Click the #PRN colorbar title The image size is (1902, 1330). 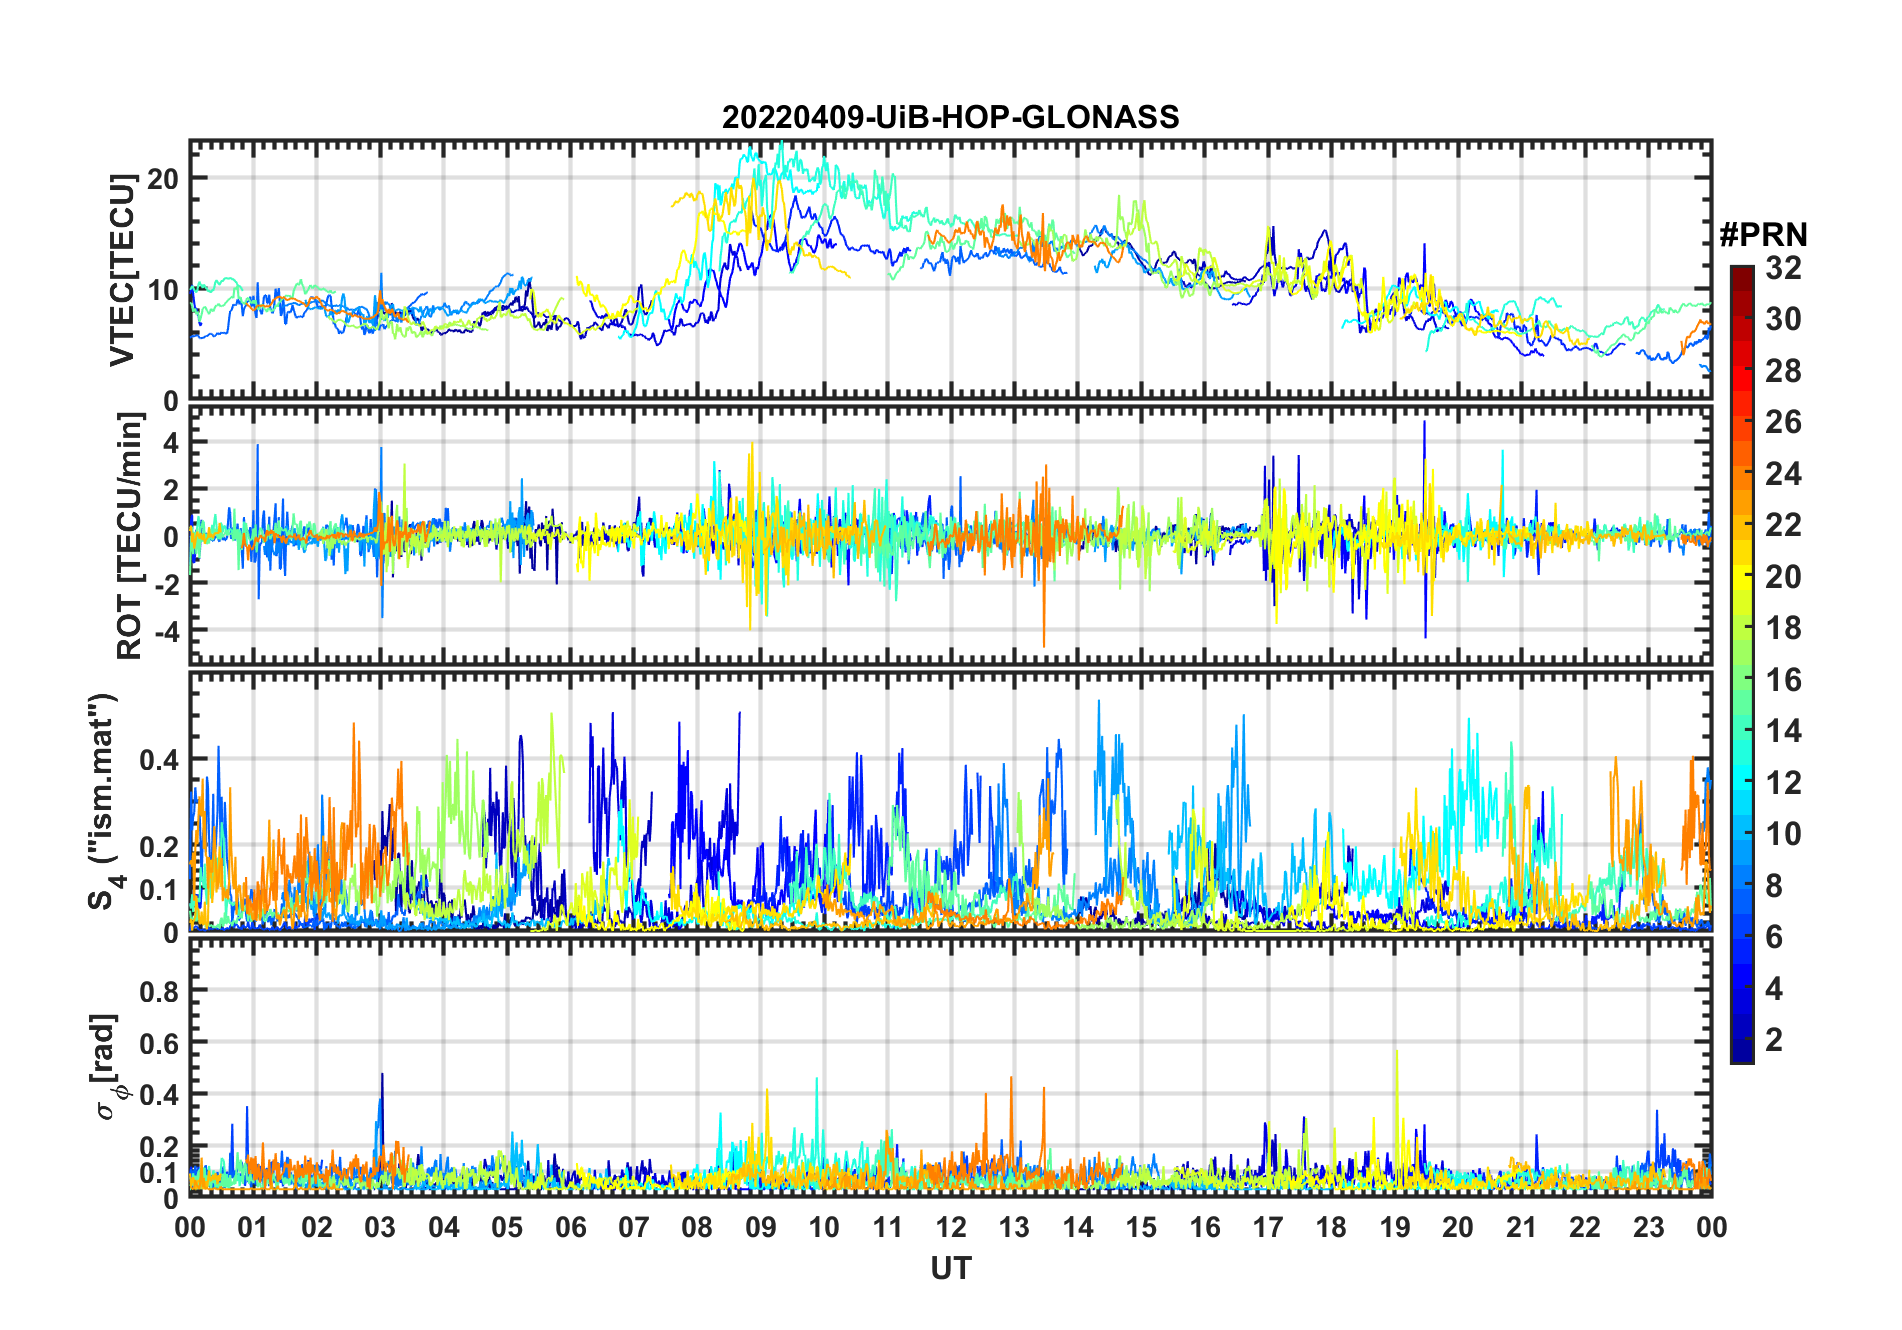tap(1763, 235)
